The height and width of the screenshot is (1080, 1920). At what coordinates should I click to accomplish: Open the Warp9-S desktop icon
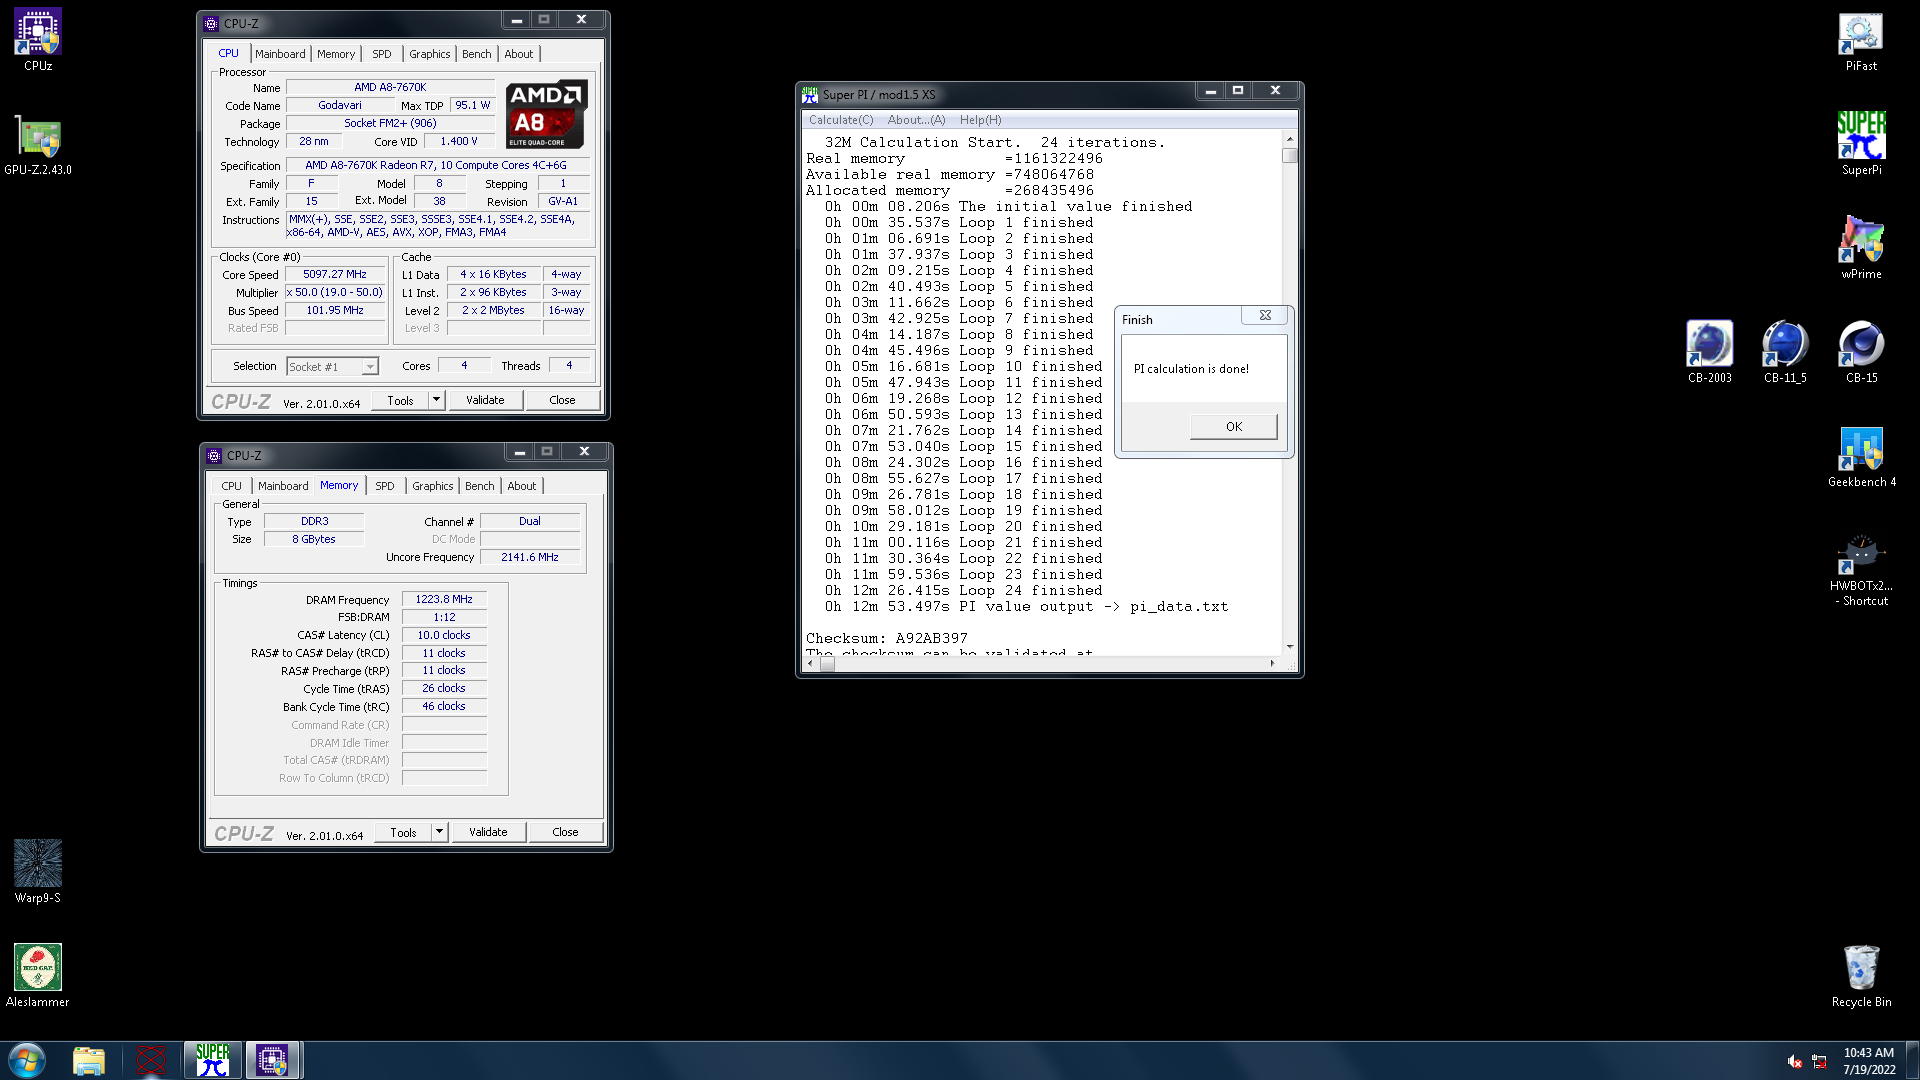coord(38,872)
